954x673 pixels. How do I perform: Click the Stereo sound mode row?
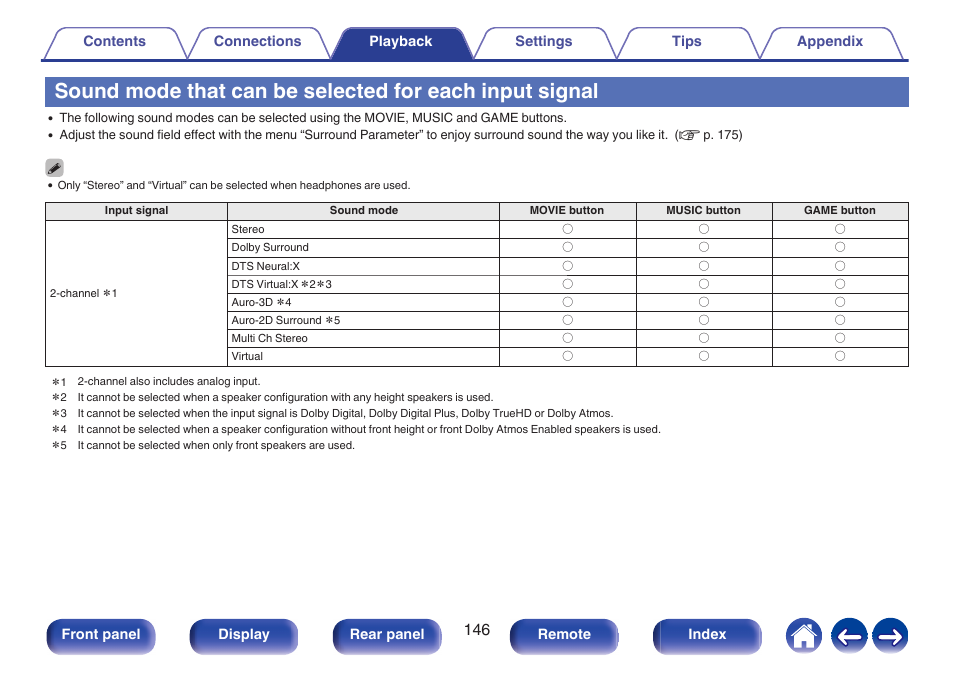[363, 229]
